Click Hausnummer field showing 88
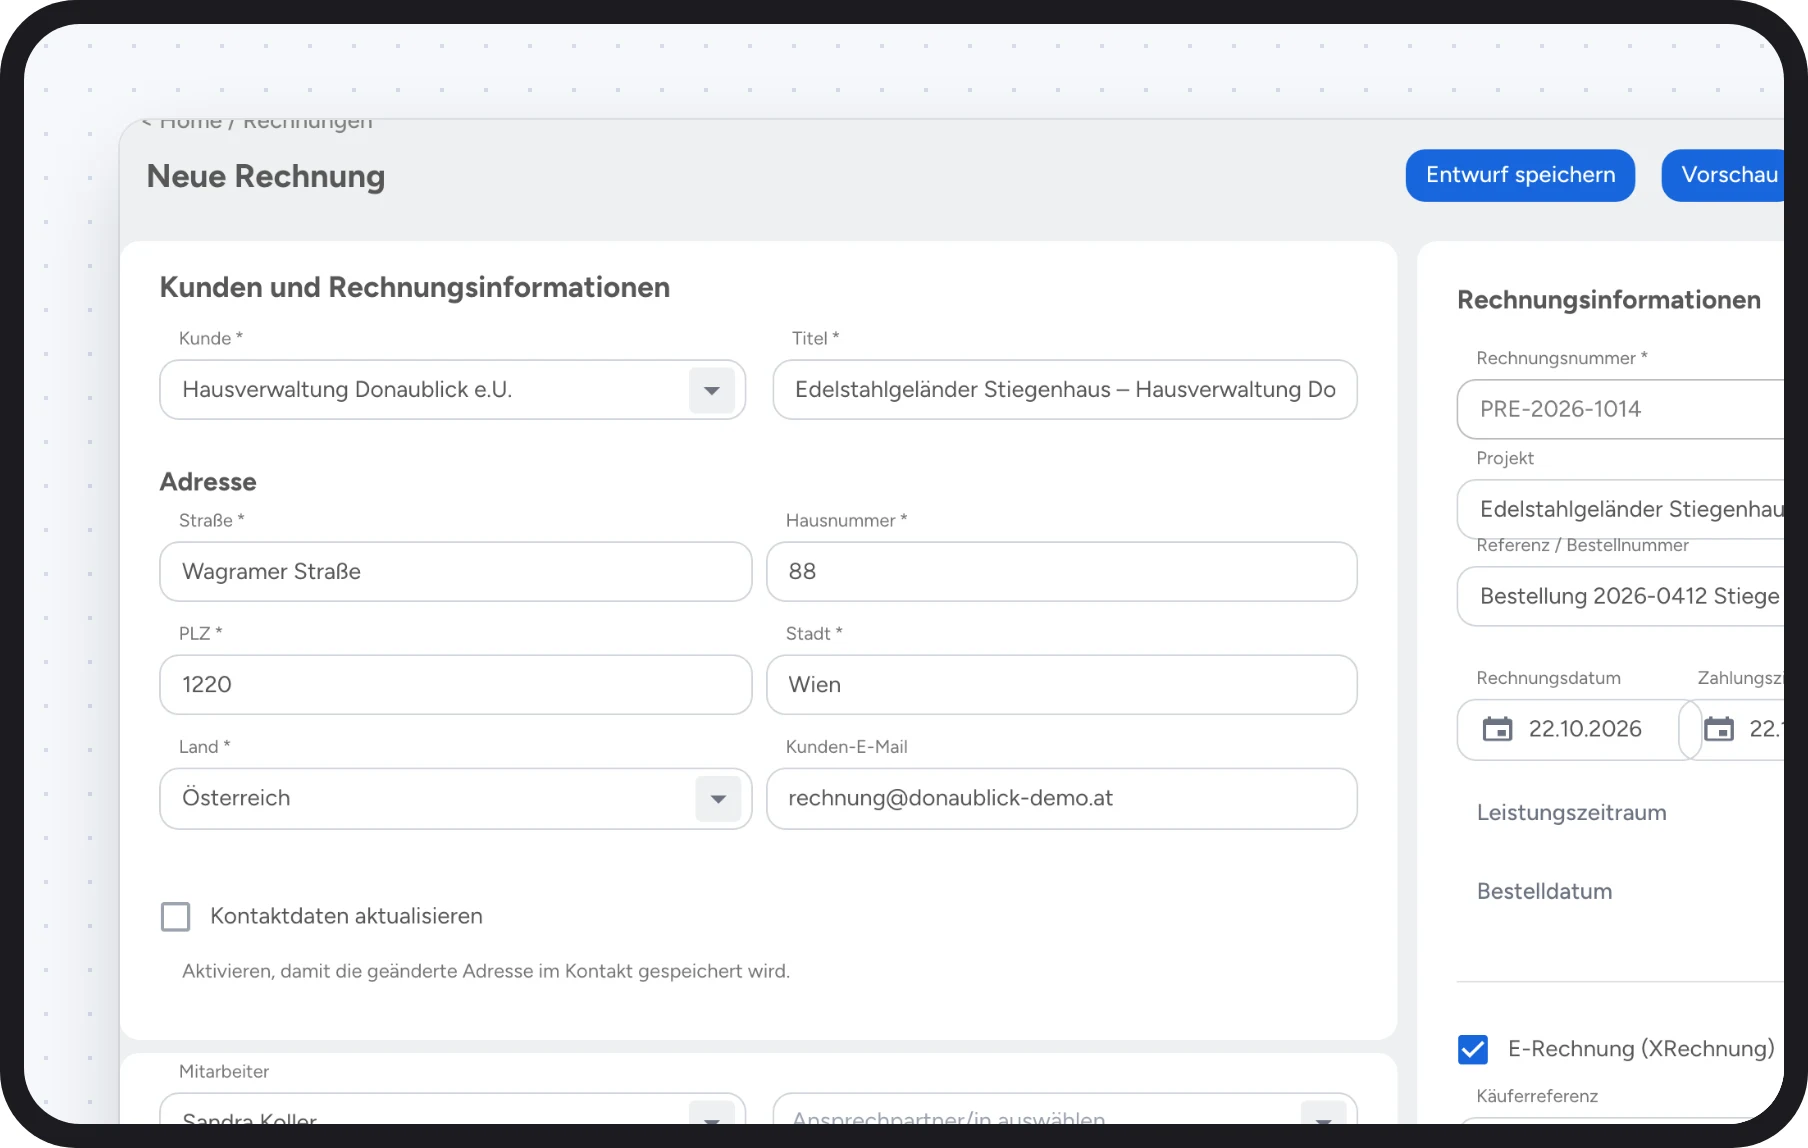Image resolution: width=1808 pixels, height=1148 pixels. pos(1062,572)
